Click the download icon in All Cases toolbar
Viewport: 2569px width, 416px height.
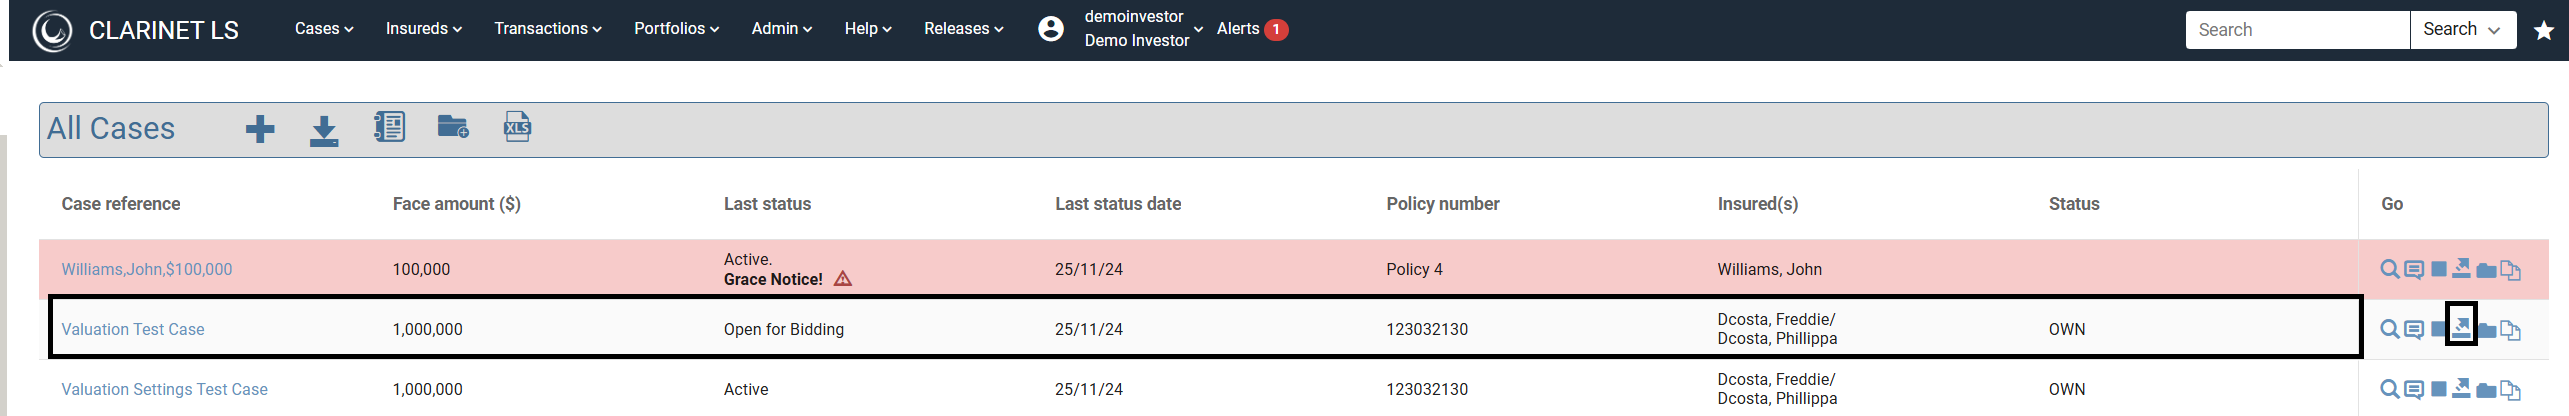click(x=324, y=131)
